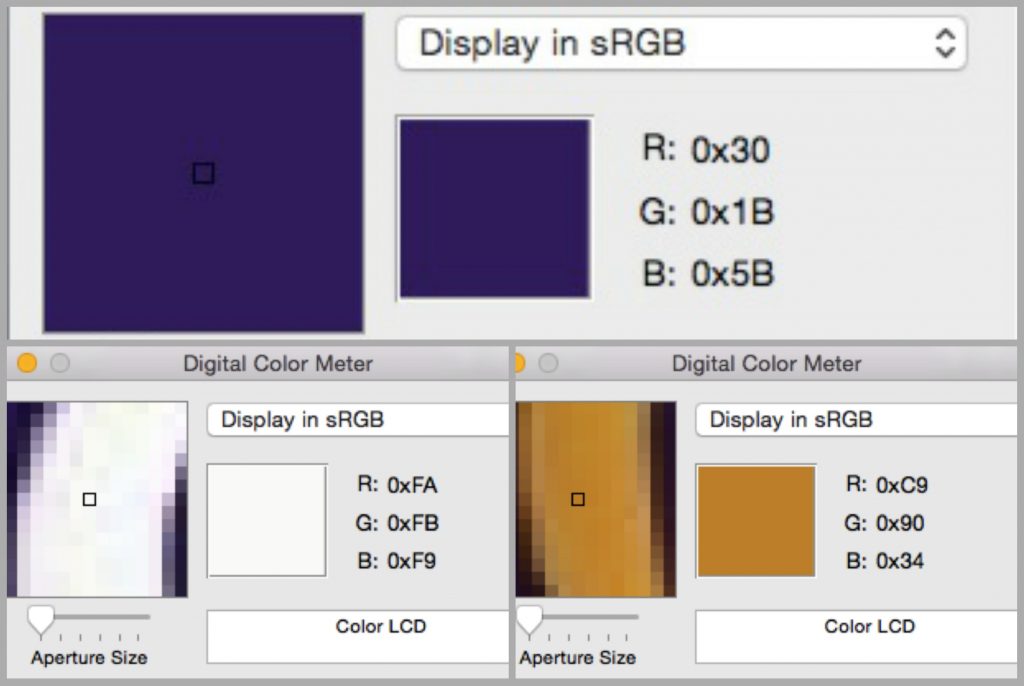Minimize the left Digital Color Meter window

tap(27, 364)
